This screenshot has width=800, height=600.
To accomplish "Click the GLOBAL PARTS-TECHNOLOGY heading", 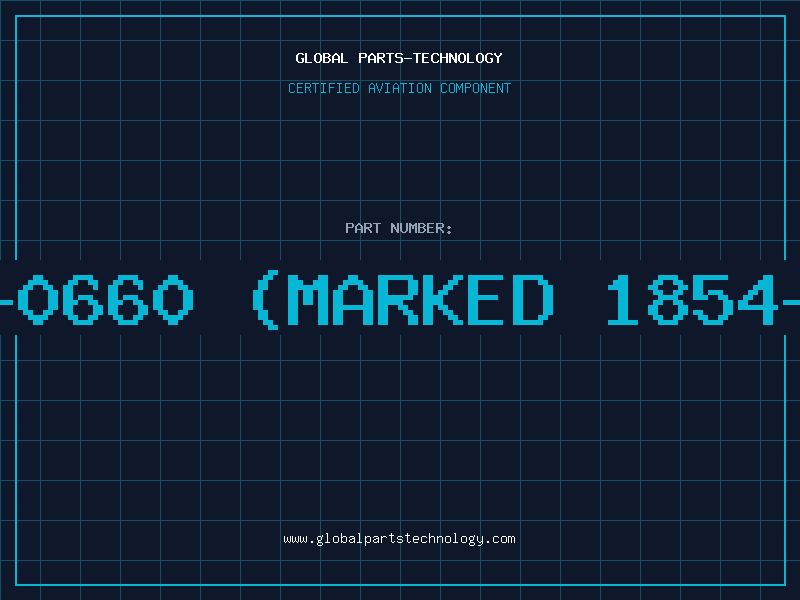I will point(399,58).
